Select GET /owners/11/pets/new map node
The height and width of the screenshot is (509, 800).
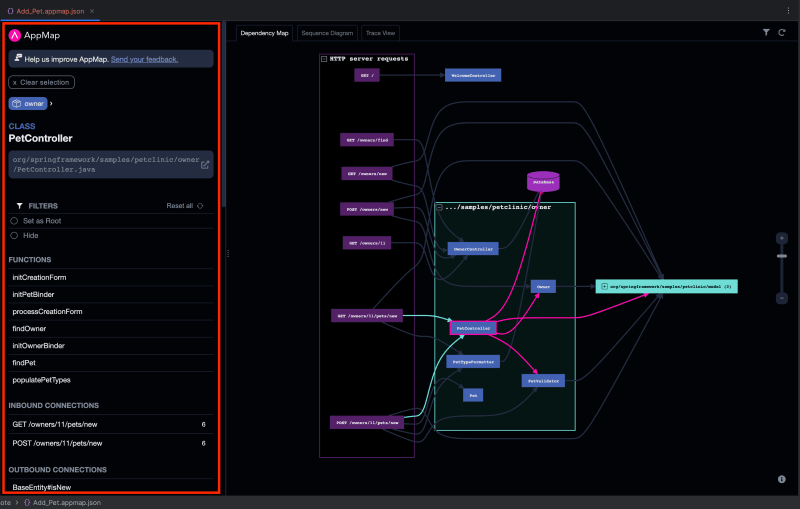367,316
